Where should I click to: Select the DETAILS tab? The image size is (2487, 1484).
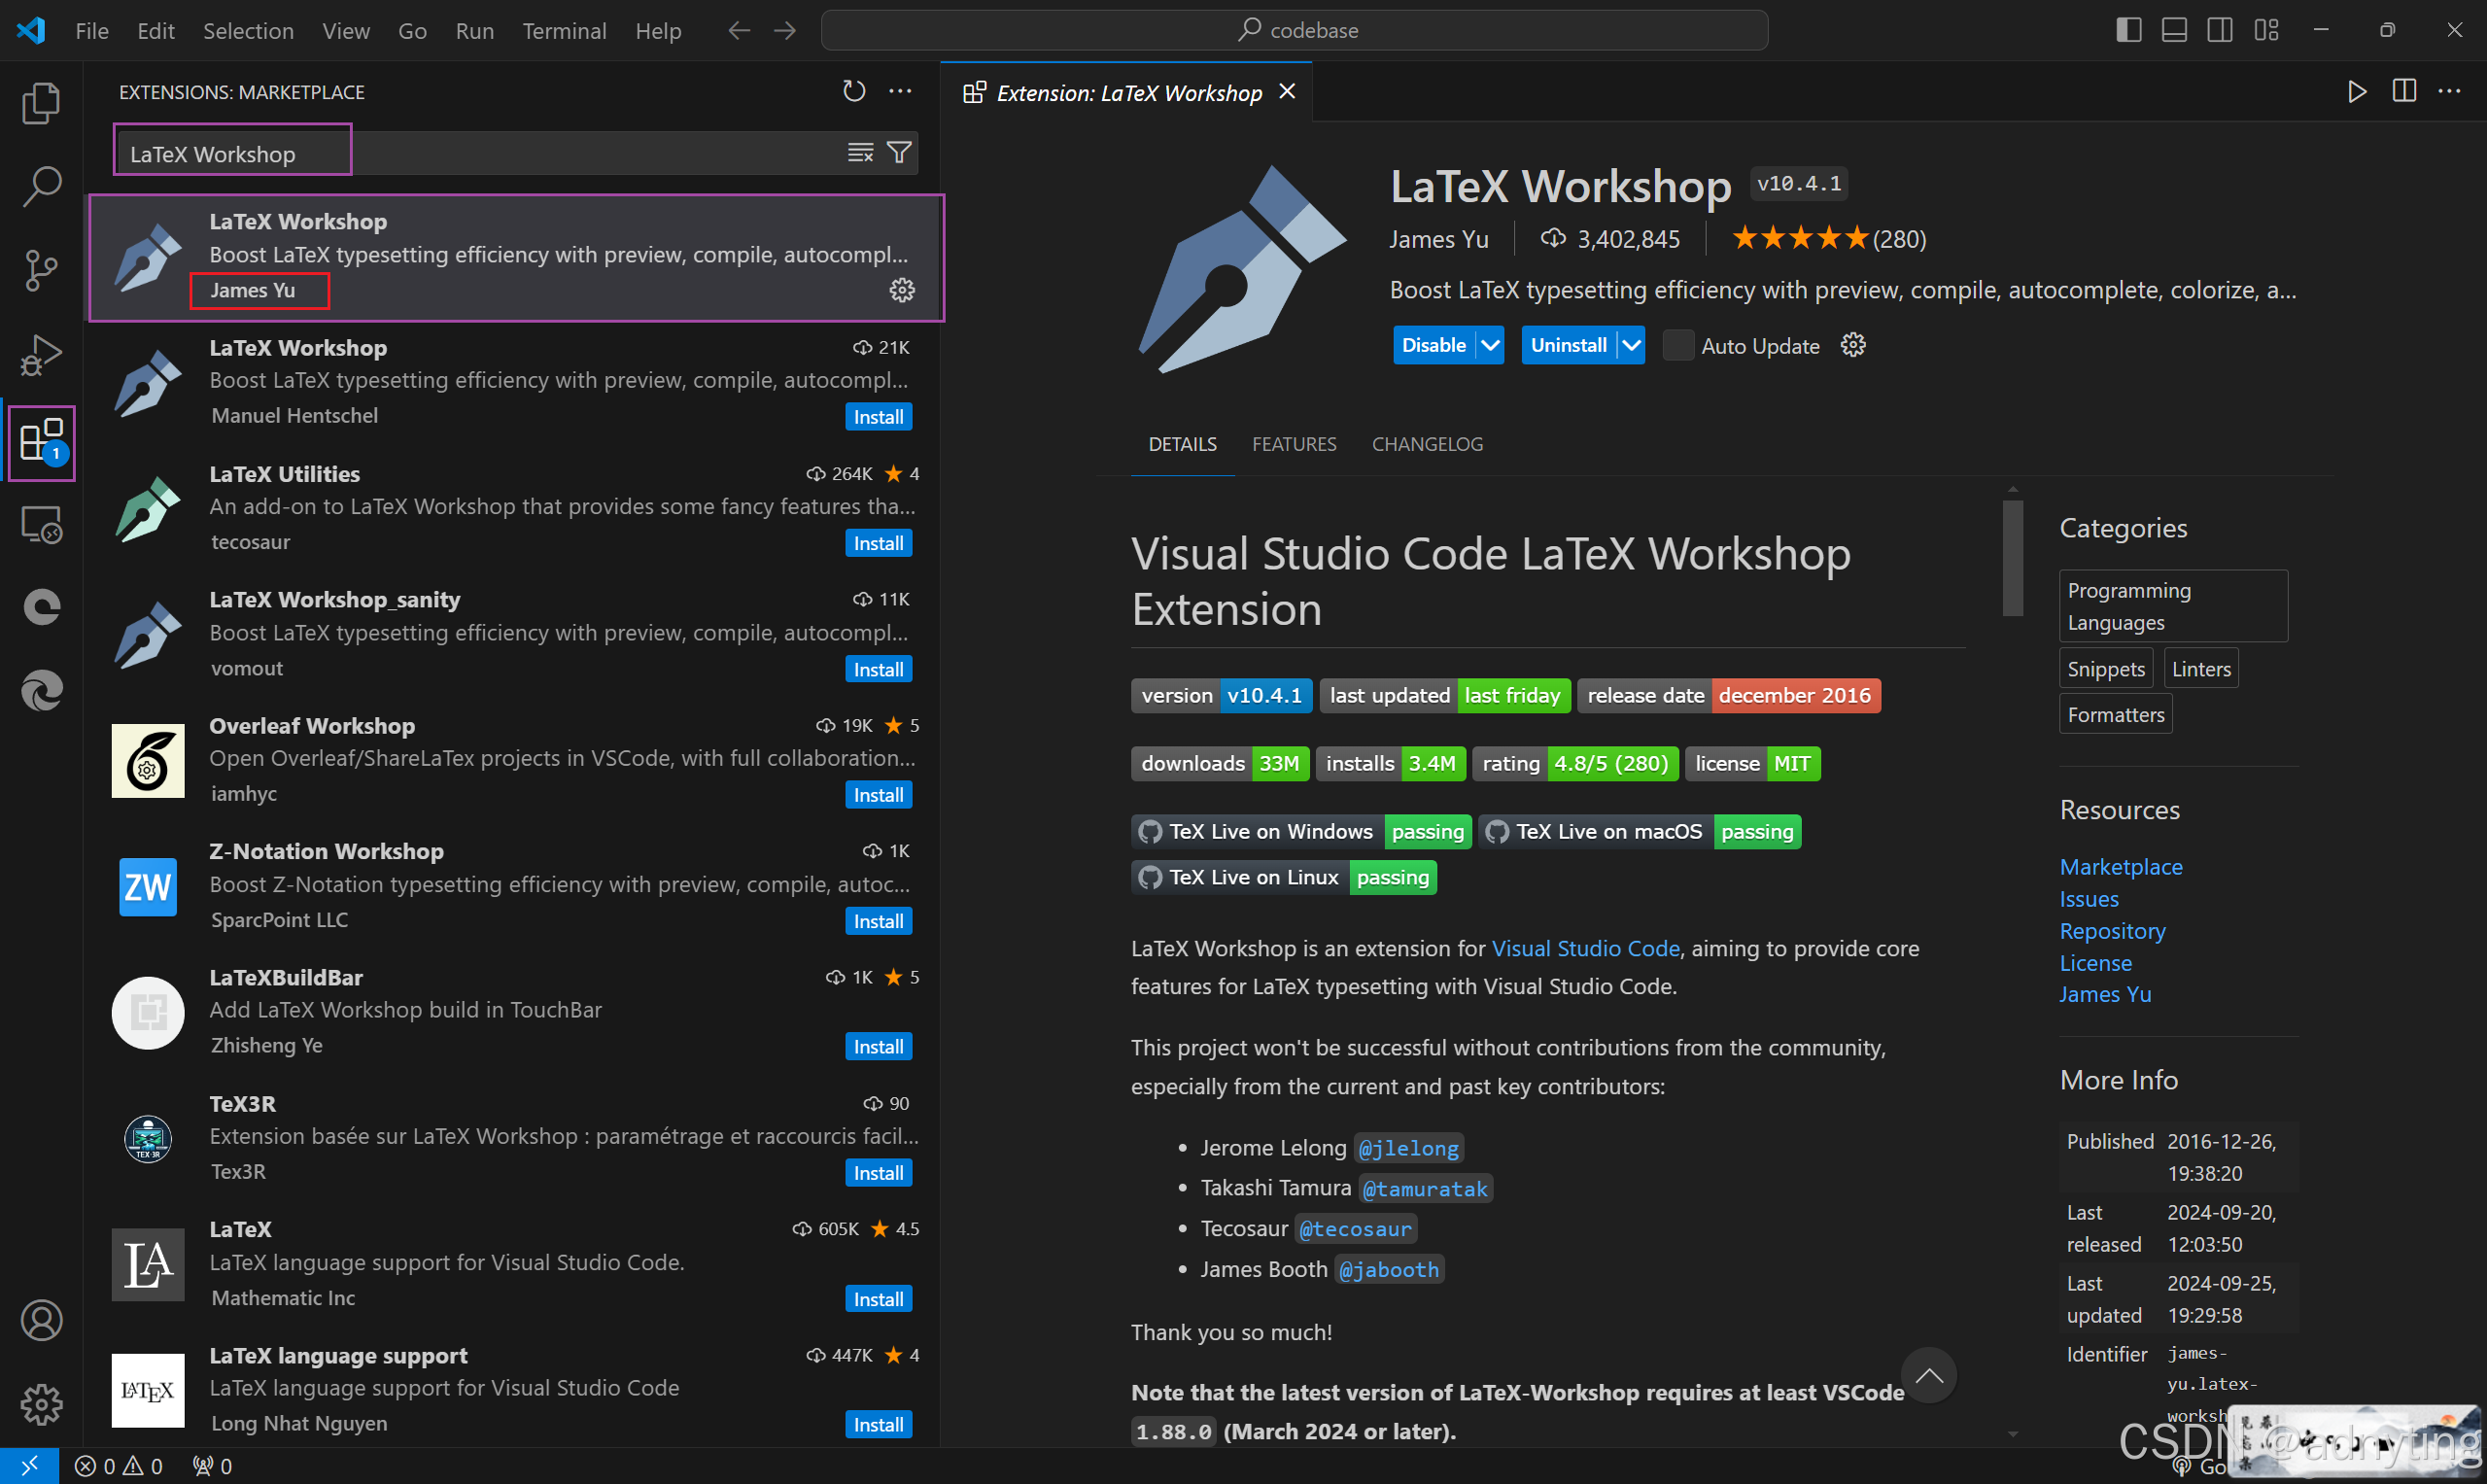coord(1182,444)
